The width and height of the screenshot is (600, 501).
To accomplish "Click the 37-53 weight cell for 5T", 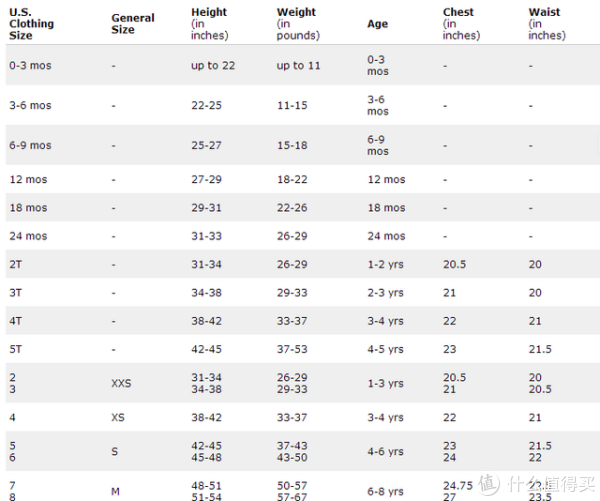I will click(292, 349).
